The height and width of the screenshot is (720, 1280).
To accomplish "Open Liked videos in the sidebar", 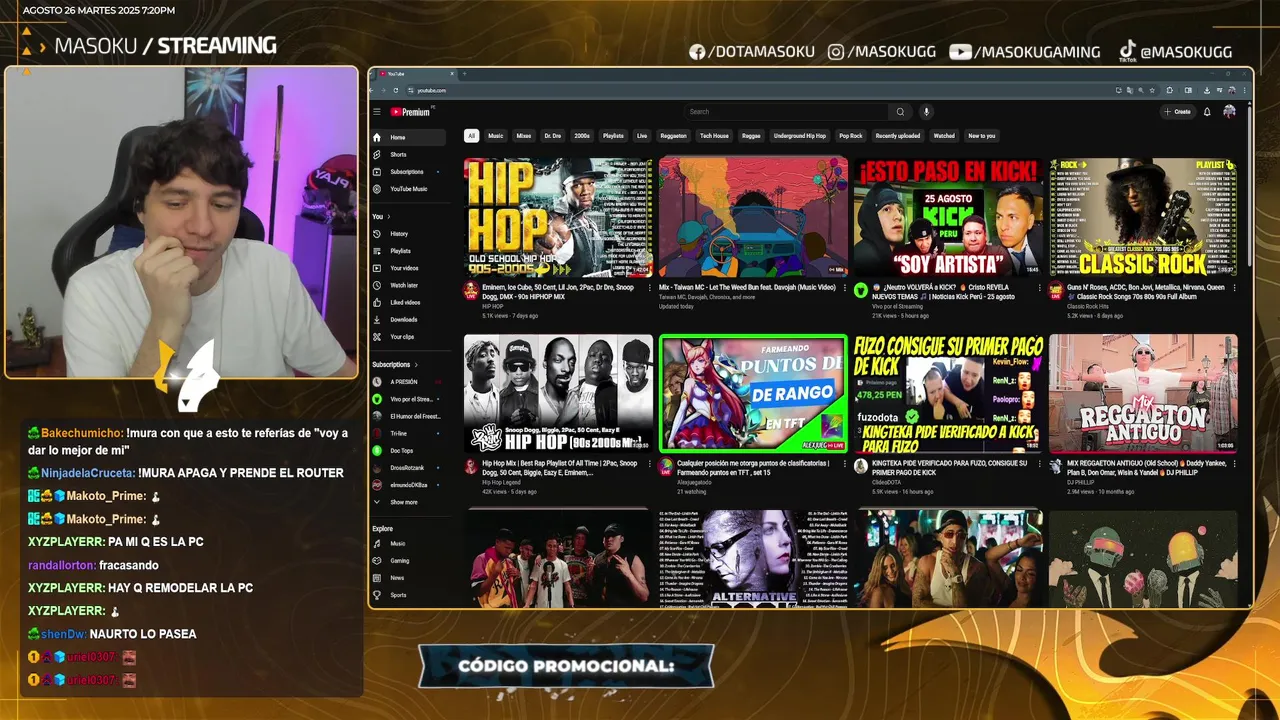I will coord(408,302).
